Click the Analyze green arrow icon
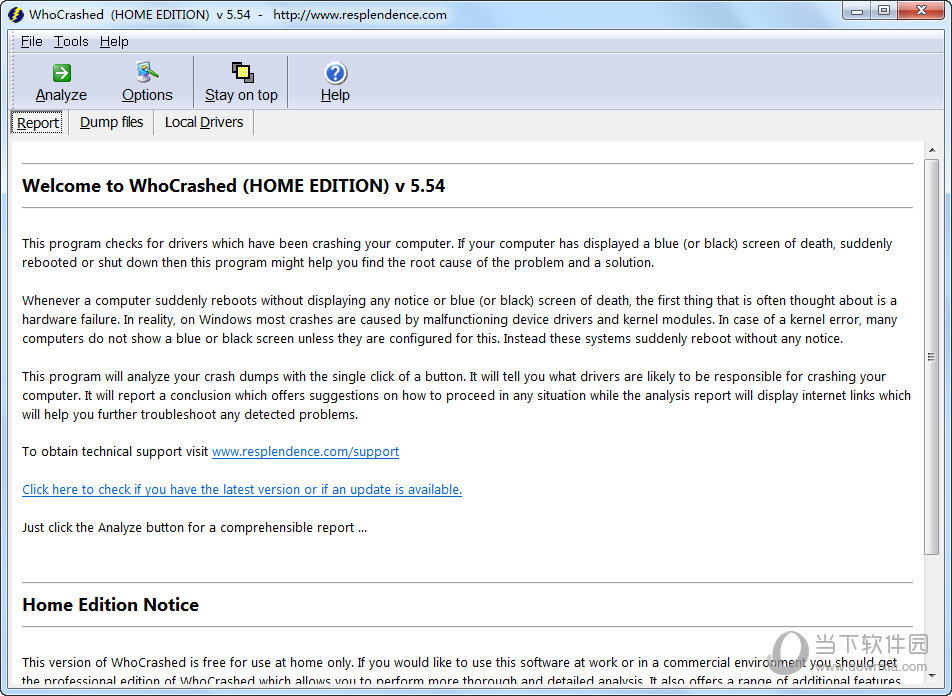The height and width of the screenshot is (696, 952). click(x=61, y=73)
